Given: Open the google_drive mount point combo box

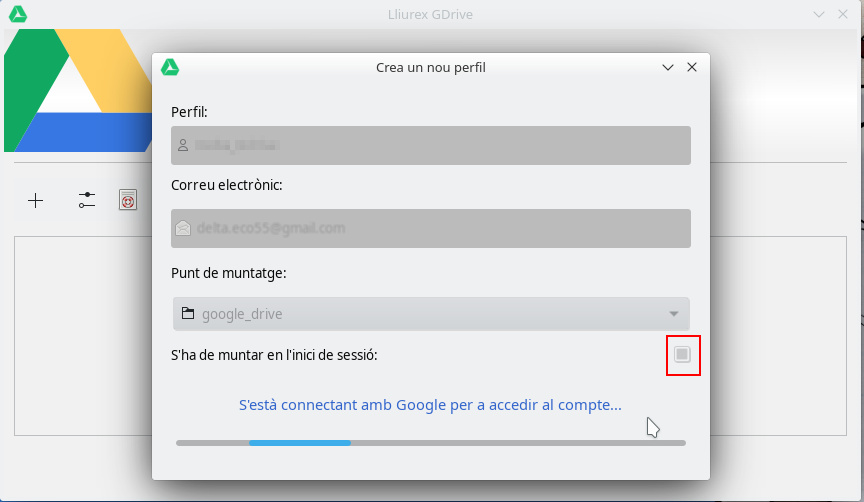Looking at the screenshot, I should coord(430,314).
